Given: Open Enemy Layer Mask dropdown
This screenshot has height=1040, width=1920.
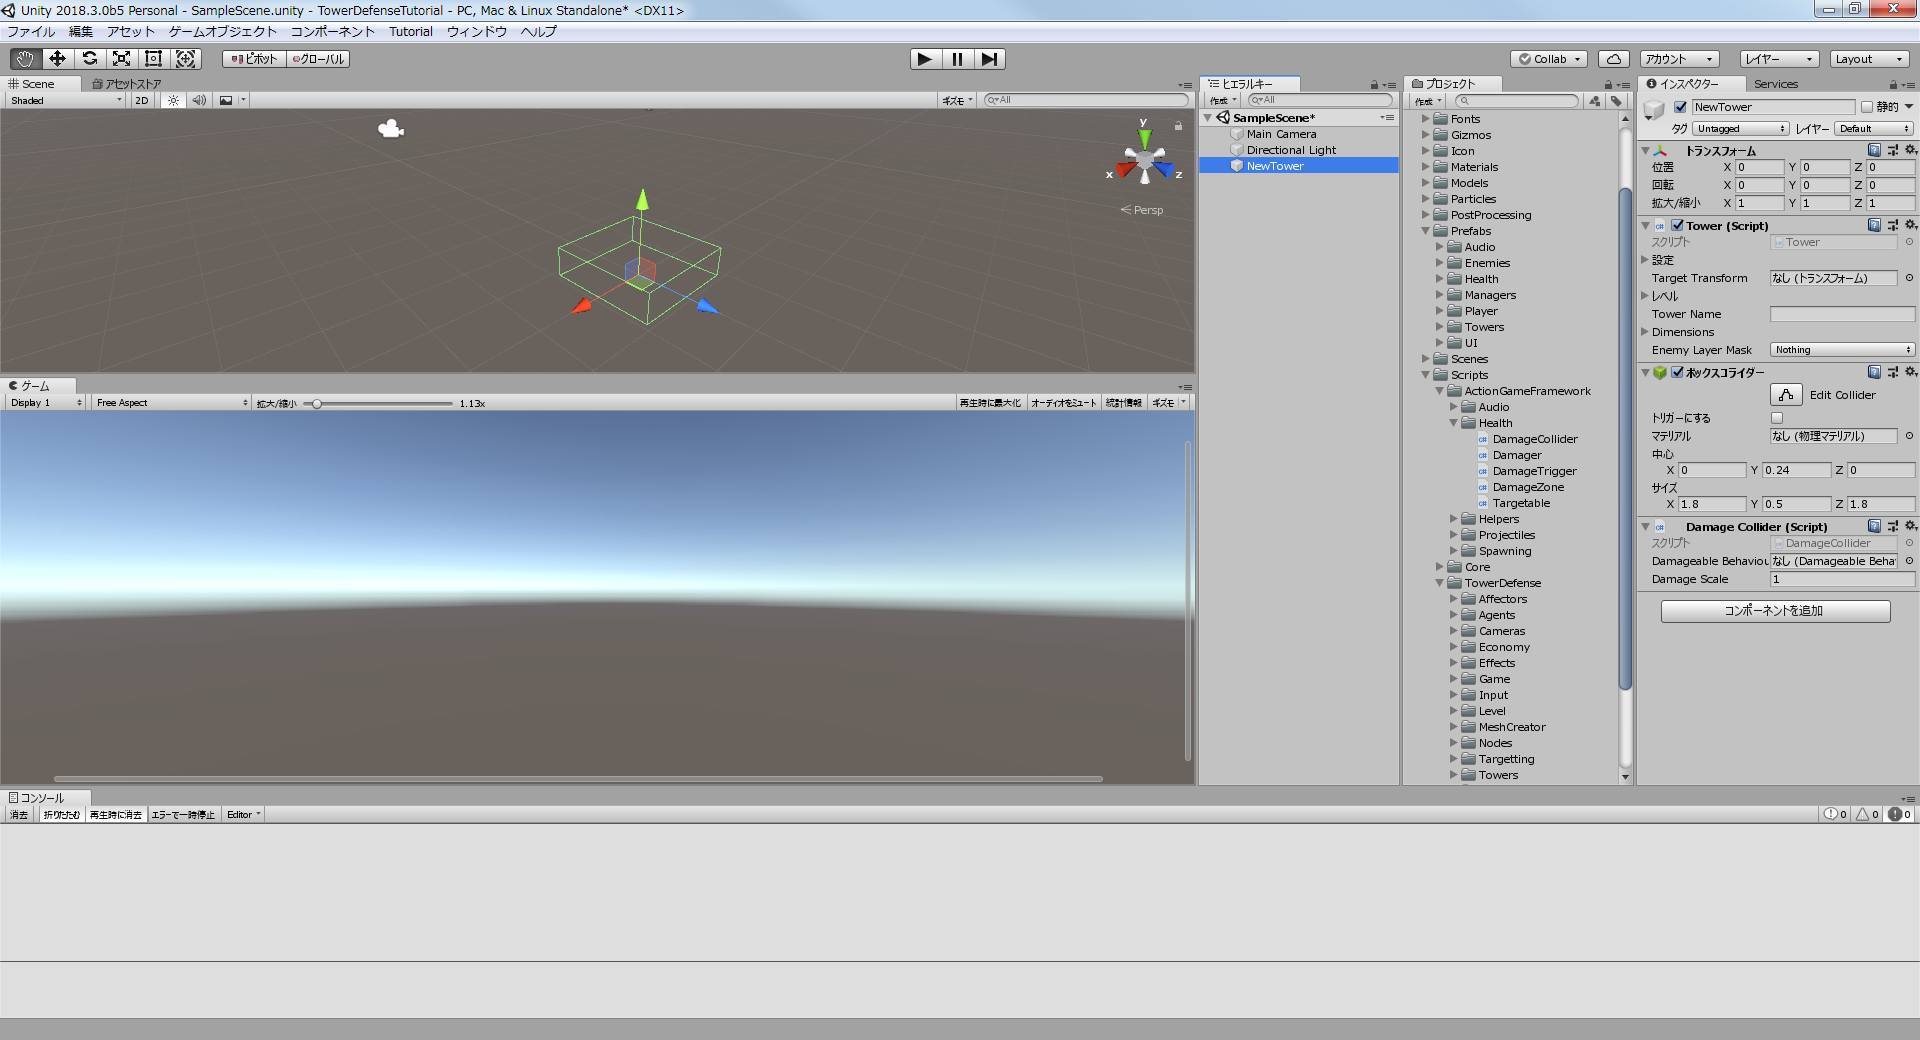Looking at the screenshot, I should point(1842,350).
